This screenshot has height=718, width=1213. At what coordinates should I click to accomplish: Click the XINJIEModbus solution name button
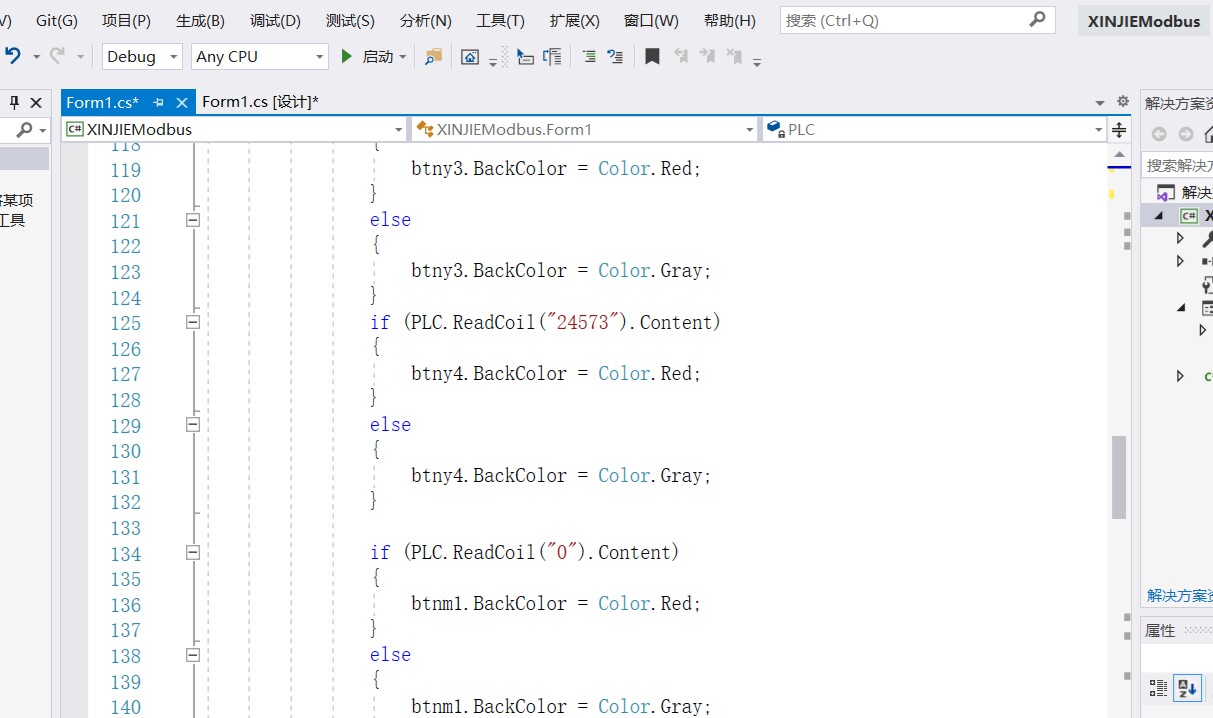click(x=1143, y=21)
